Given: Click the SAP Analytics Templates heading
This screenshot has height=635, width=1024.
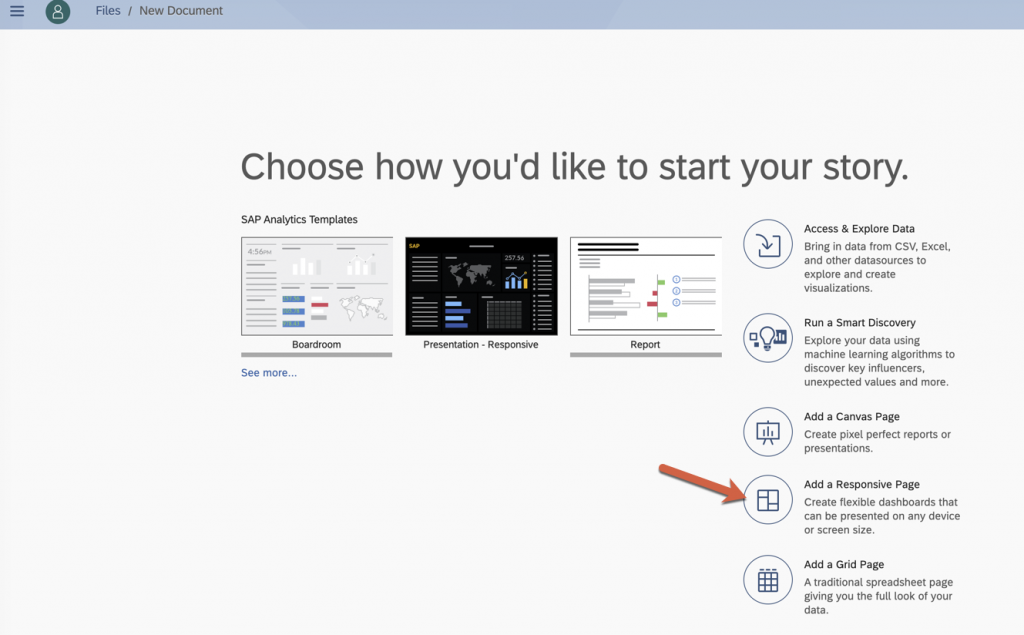Looking at the screenshot, I should coord(299,220).
